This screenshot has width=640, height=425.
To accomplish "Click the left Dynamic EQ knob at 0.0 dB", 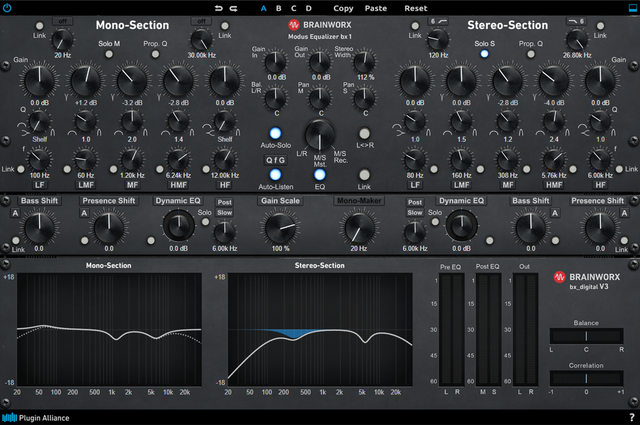I will 178,226.
